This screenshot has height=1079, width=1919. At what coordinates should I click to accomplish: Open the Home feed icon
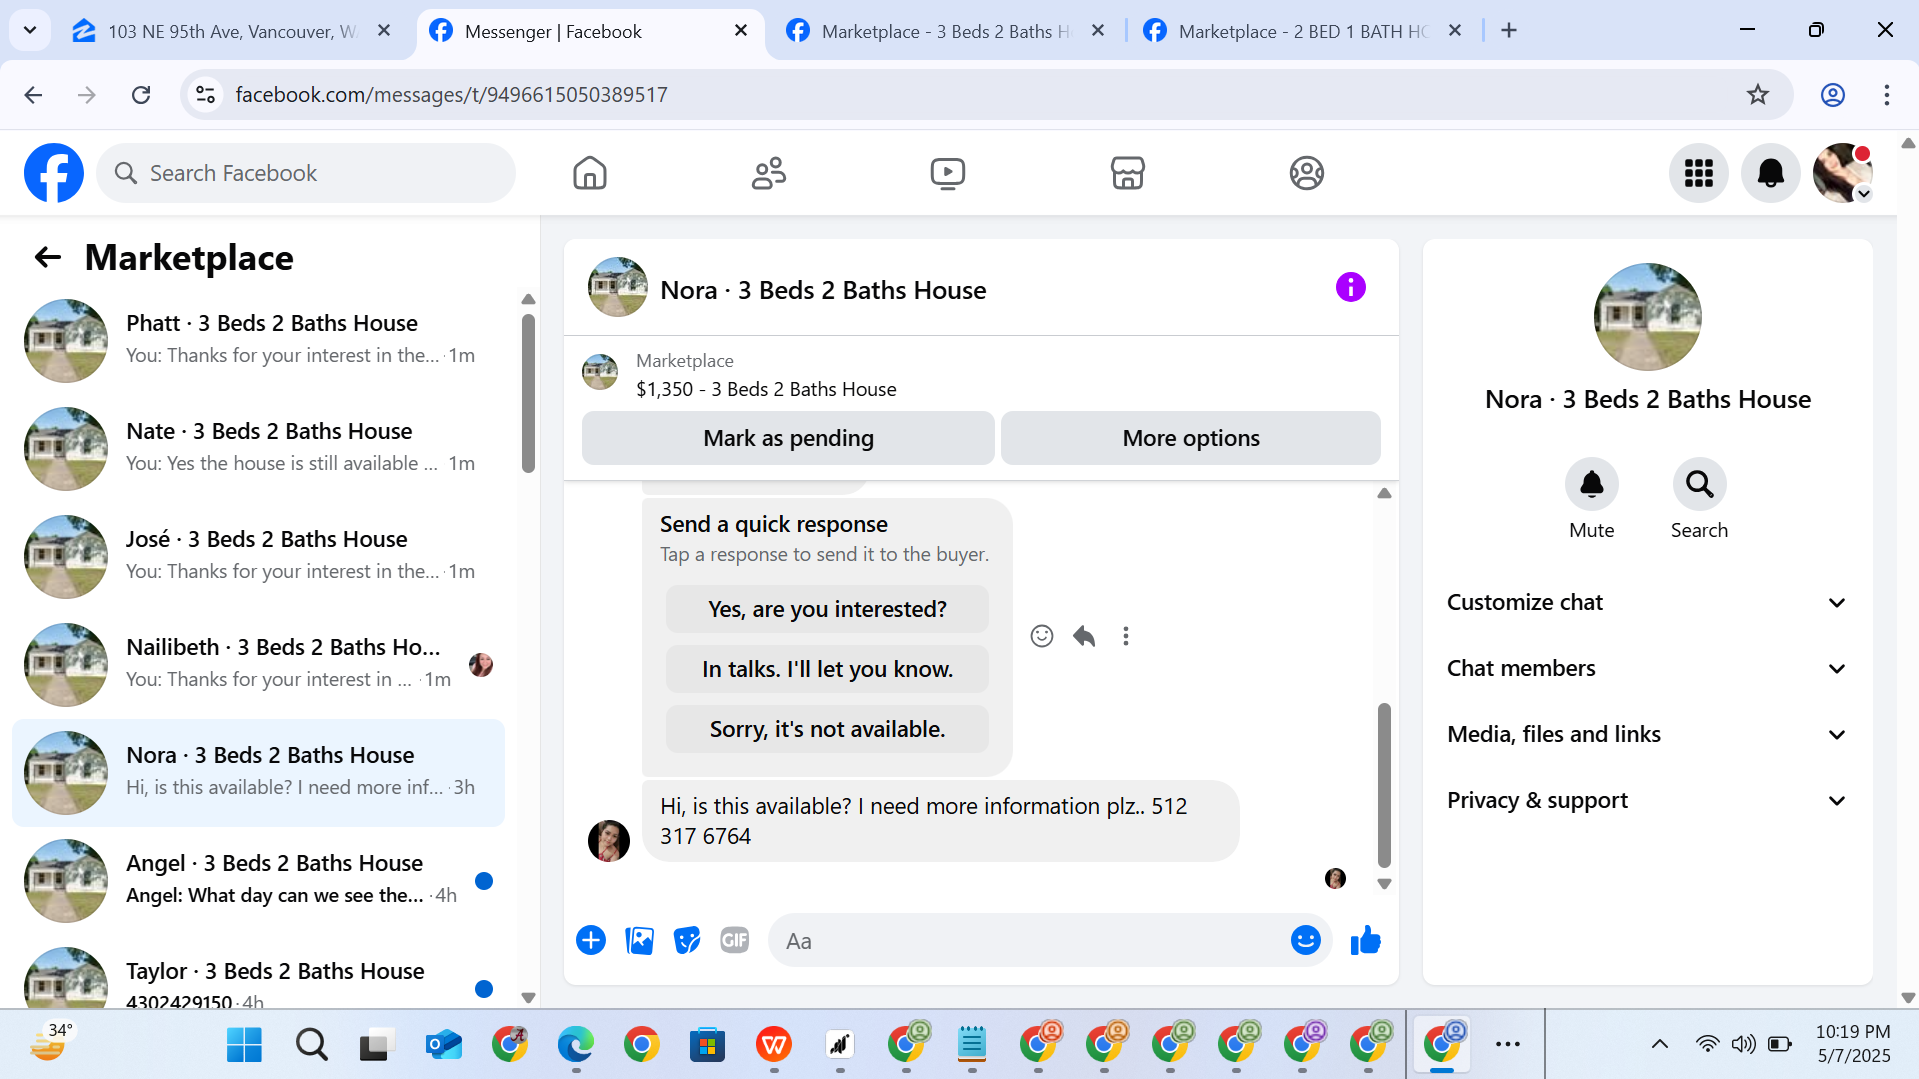click(590, 173)
